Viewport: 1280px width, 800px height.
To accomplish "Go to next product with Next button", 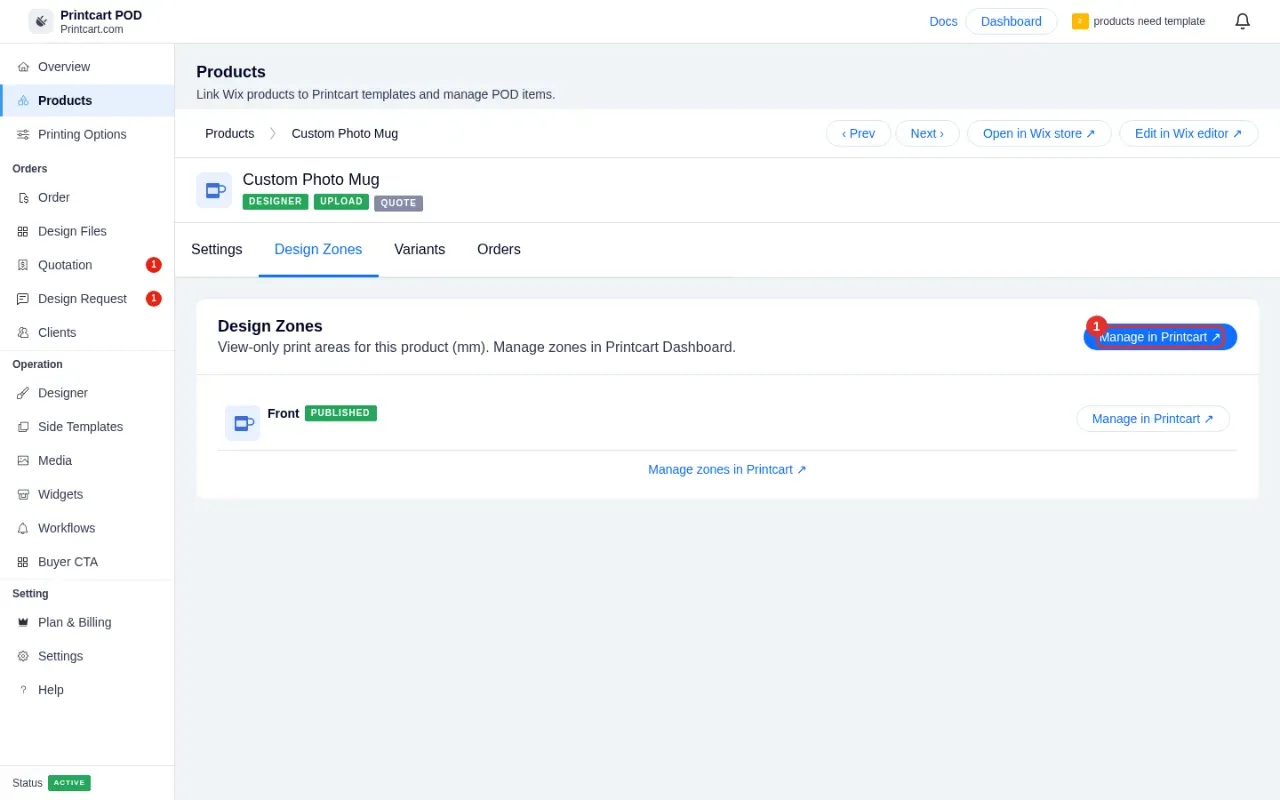I will point(927,134).
